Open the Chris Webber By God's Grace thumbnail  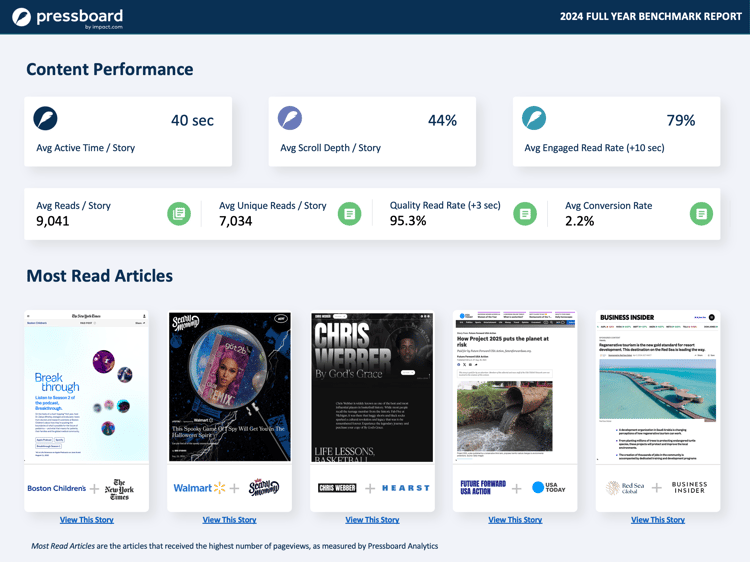(372, 387)
